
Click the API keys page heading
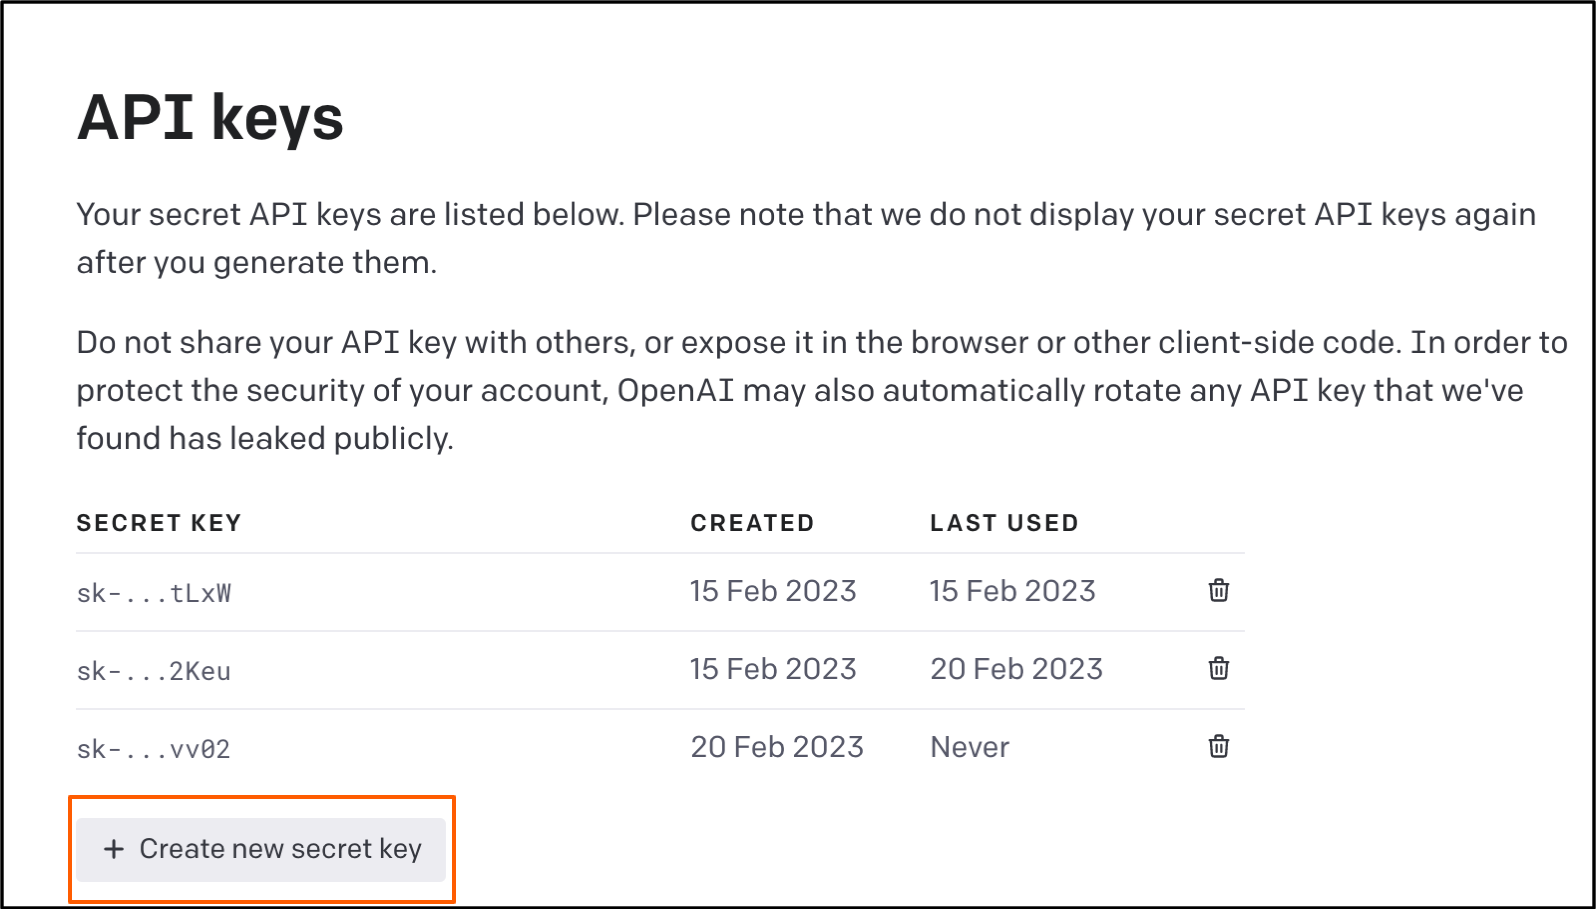(x=210, y=118)
